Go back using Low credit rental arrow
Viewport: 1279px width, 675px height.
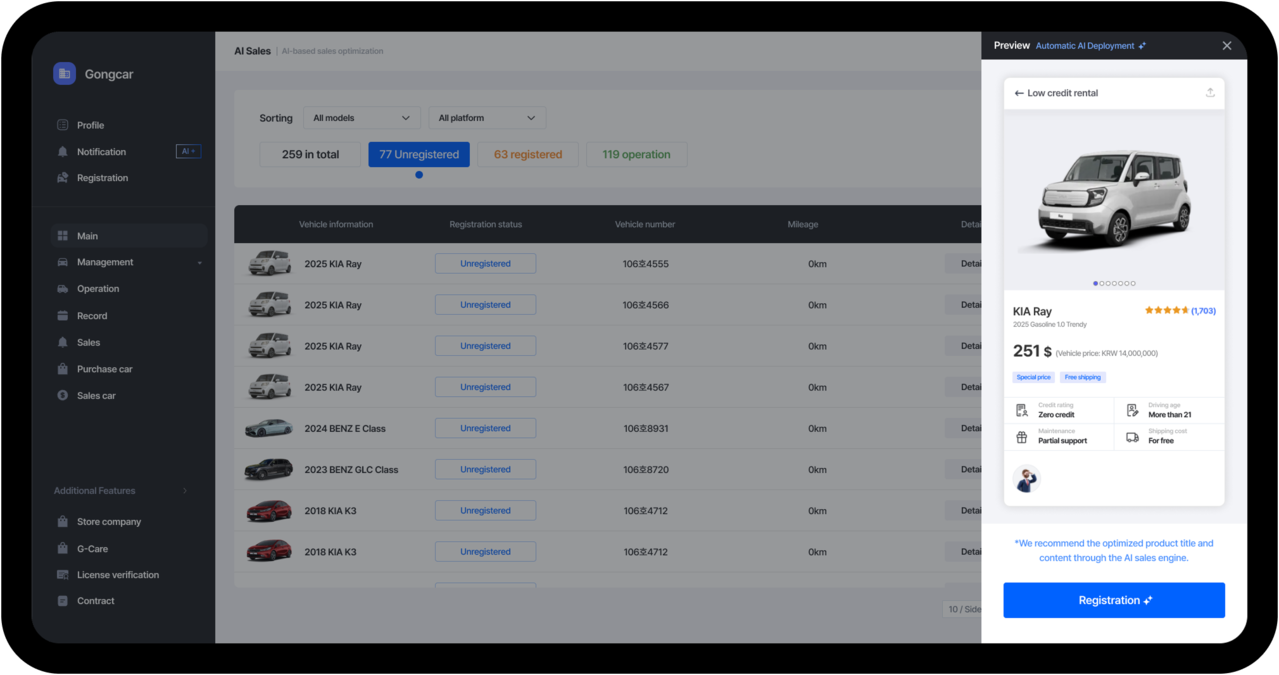coord(1019,93)
